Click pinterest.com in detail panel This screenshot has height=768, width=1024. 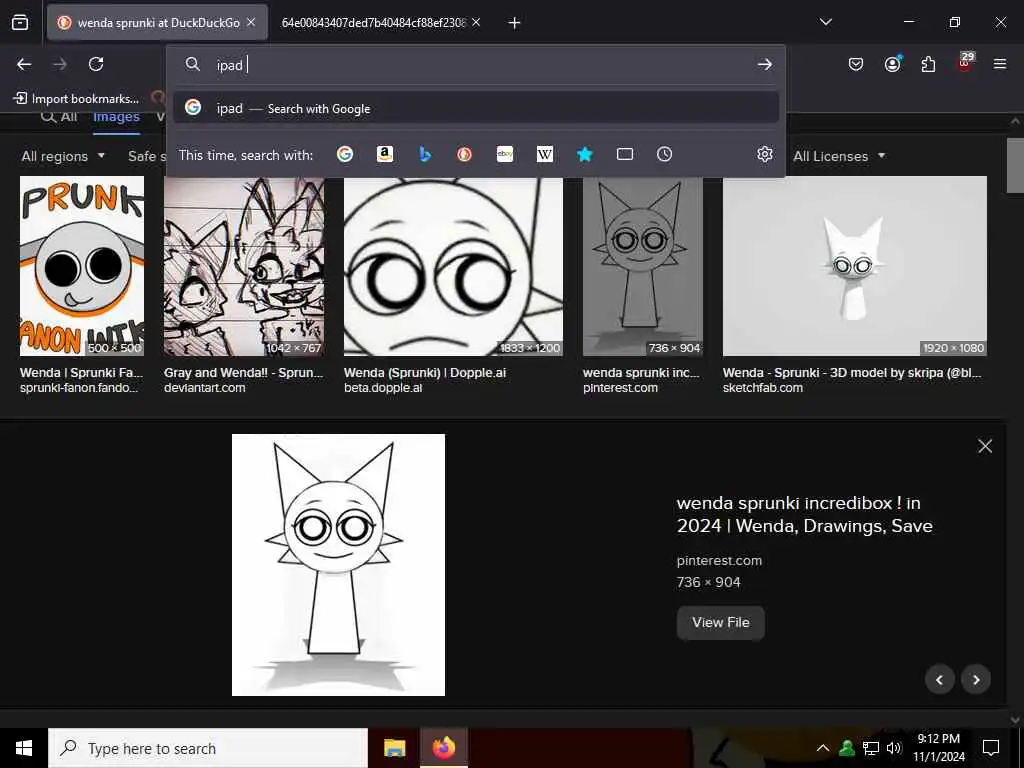(719, 560)
